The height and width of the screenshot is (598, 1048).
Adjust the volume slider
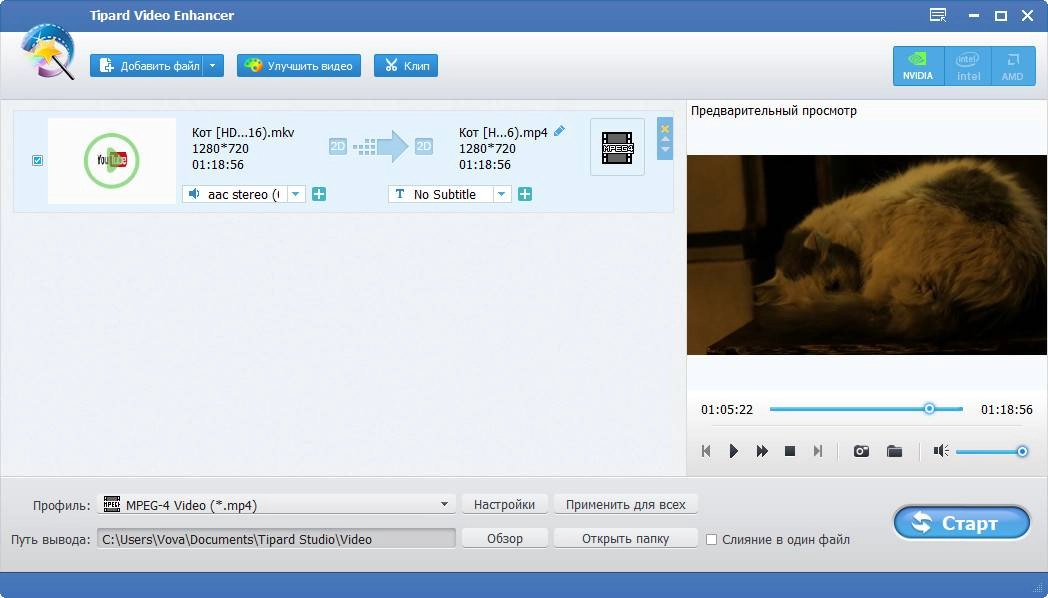click(992, 452)
